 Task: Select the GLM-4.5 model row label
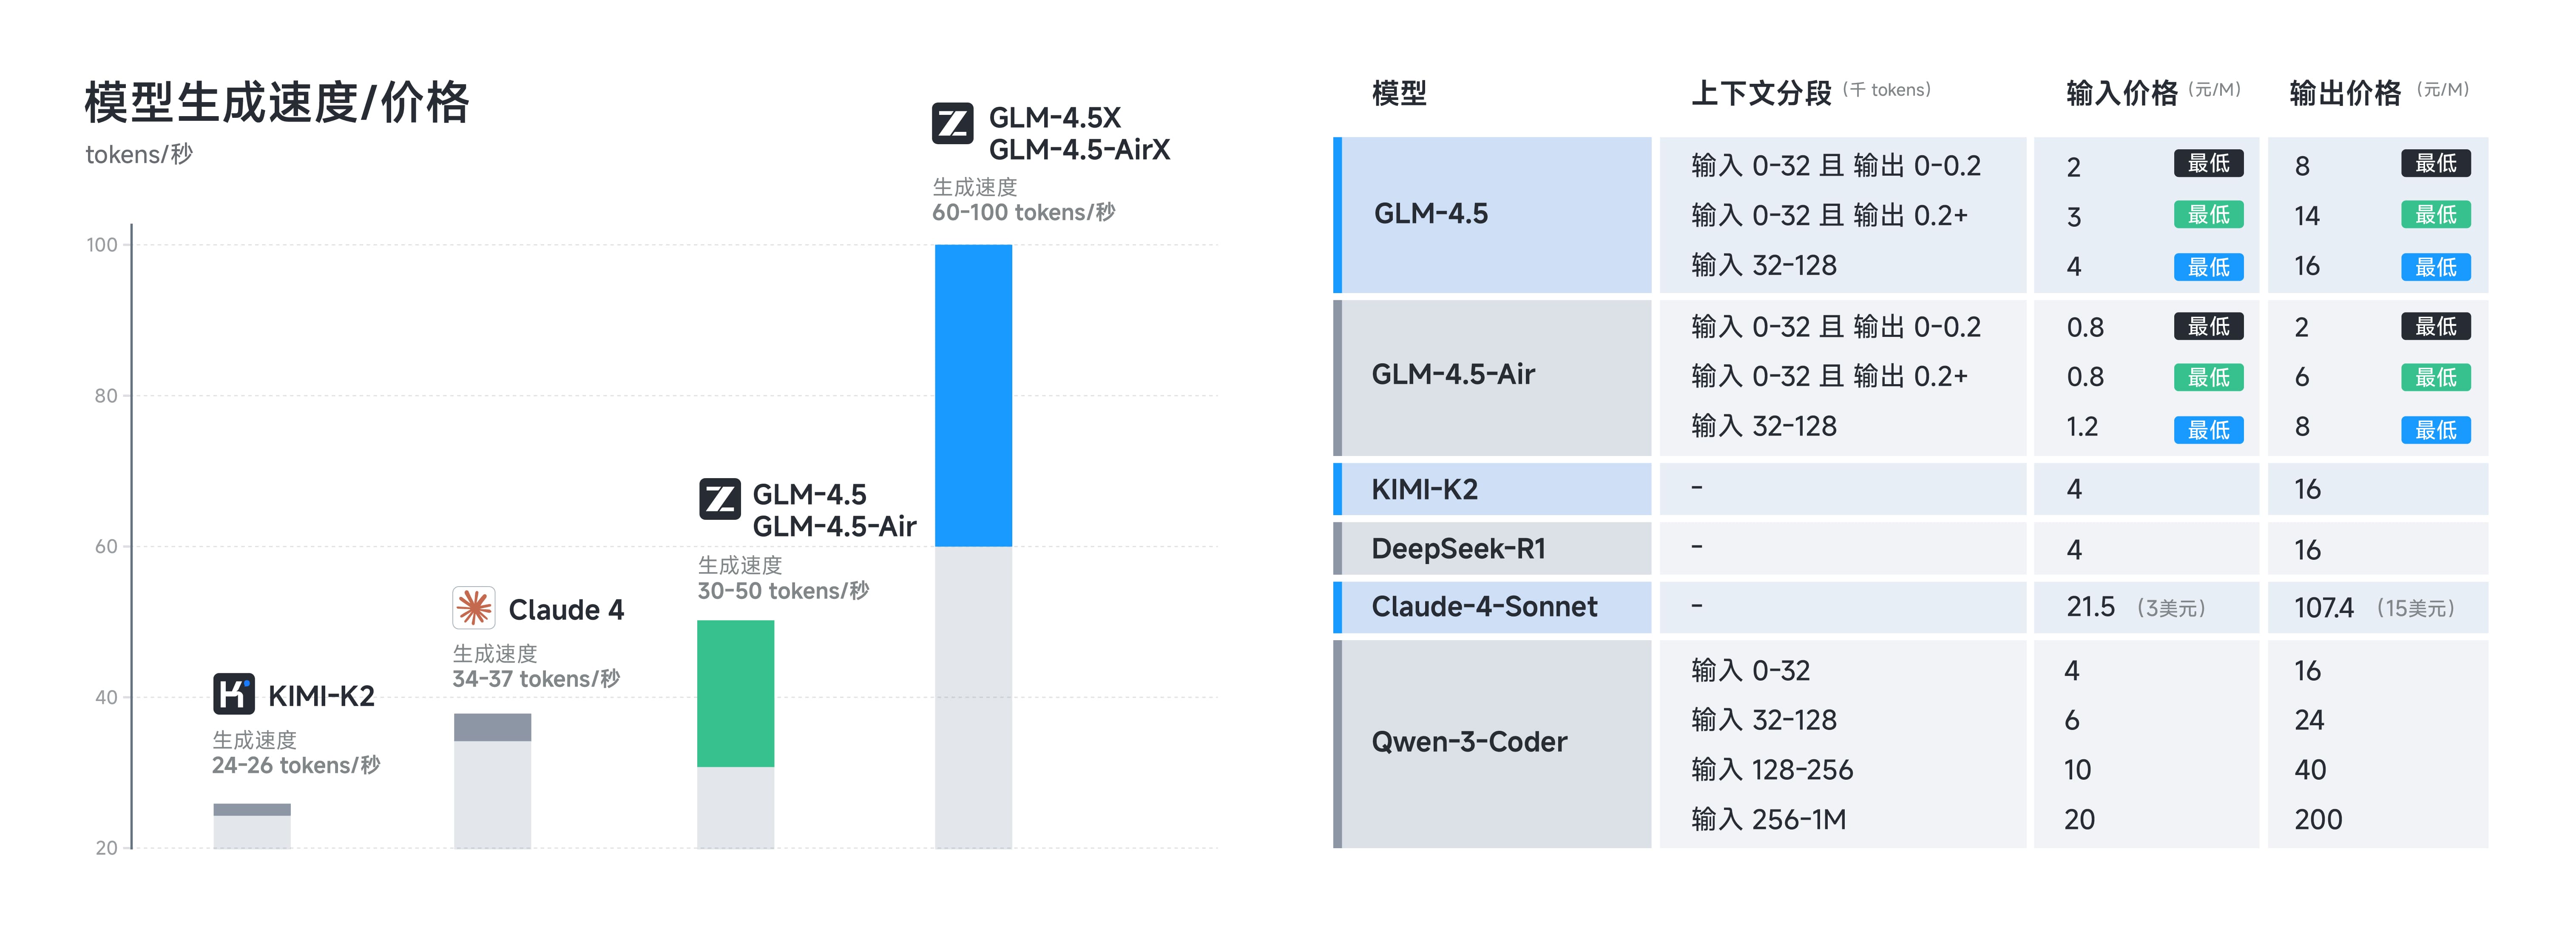click(x=1431, y=214)
